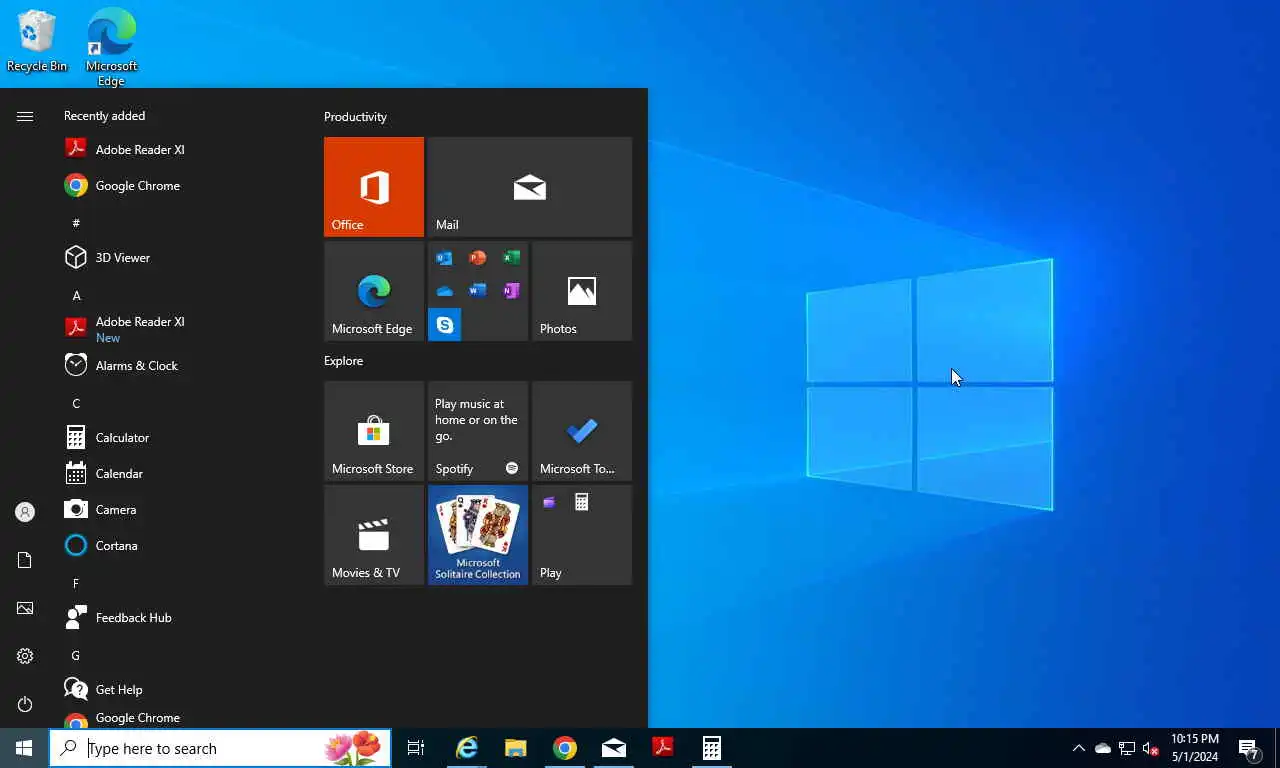Open Pictures from Start sidebar
Image resolution: width=1280 pixels, height=768 pixels.
point(25,608)
